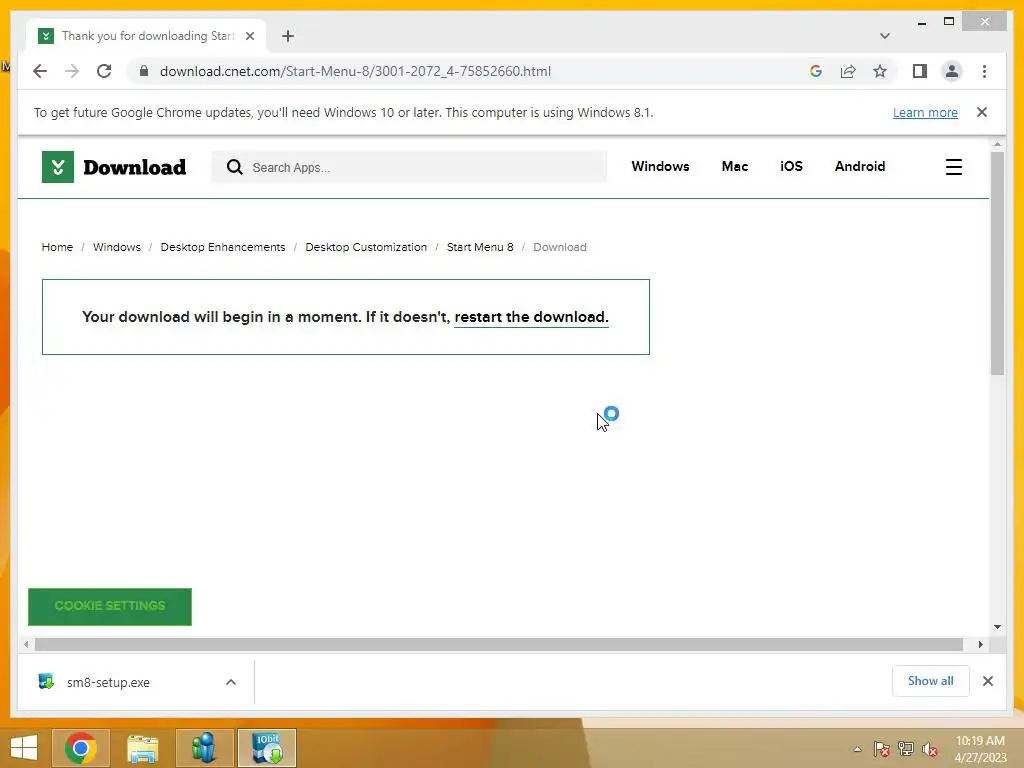Expand the tab search chevron
Screen dimensions: 1024x768
point(884,36)
